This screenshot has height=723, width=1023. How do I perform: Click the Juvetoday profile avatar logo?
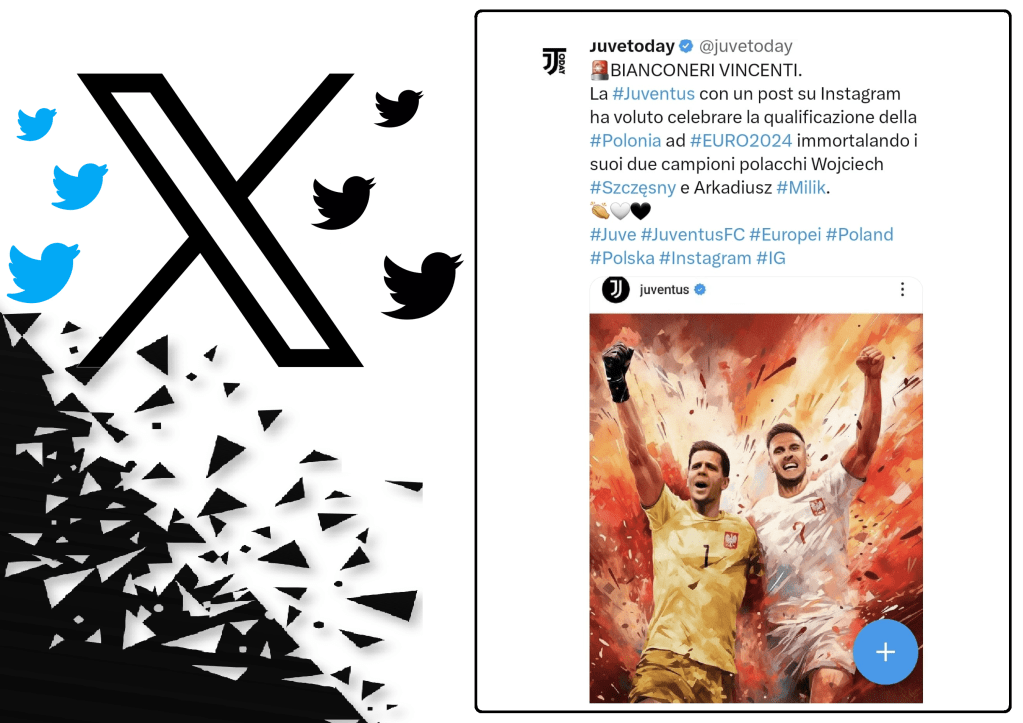pyautogui.click(x=555, y=61)
